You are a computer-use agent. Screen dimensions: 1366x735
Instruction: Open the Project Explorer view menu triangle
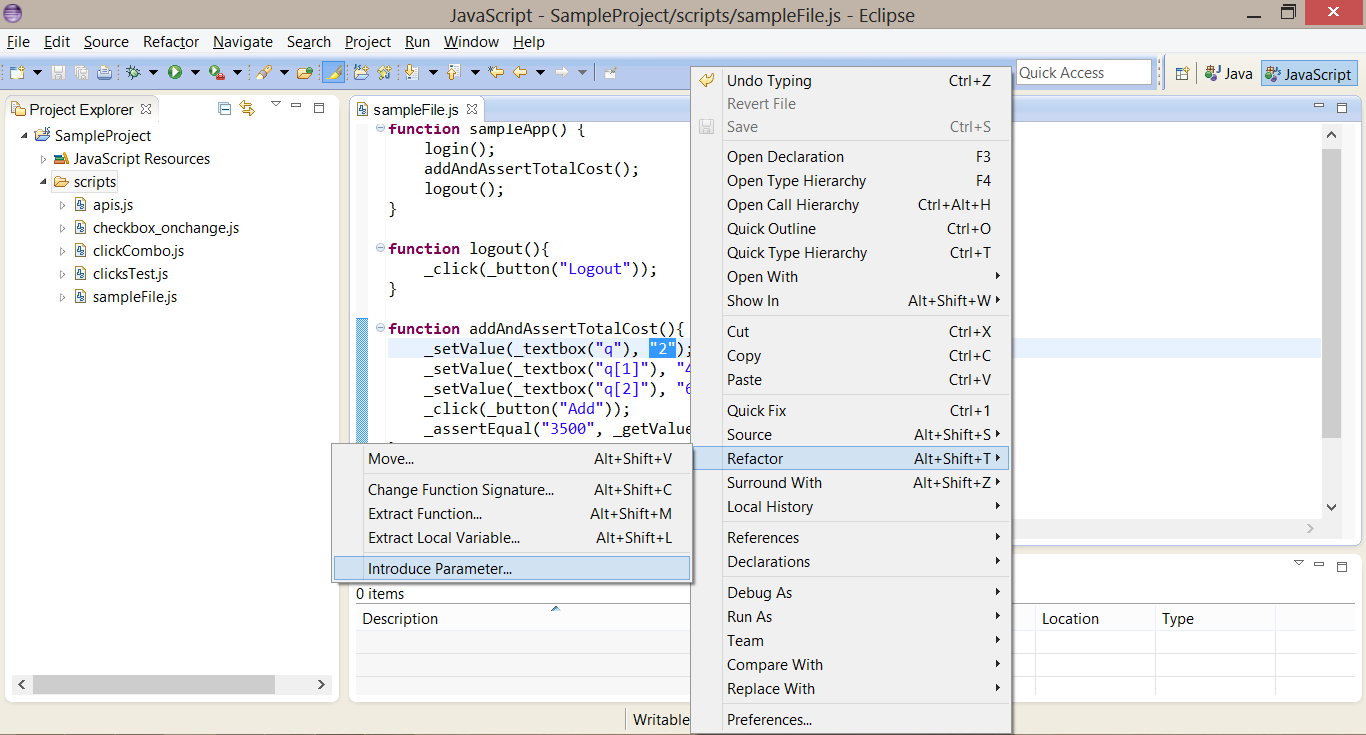[273, 104]
